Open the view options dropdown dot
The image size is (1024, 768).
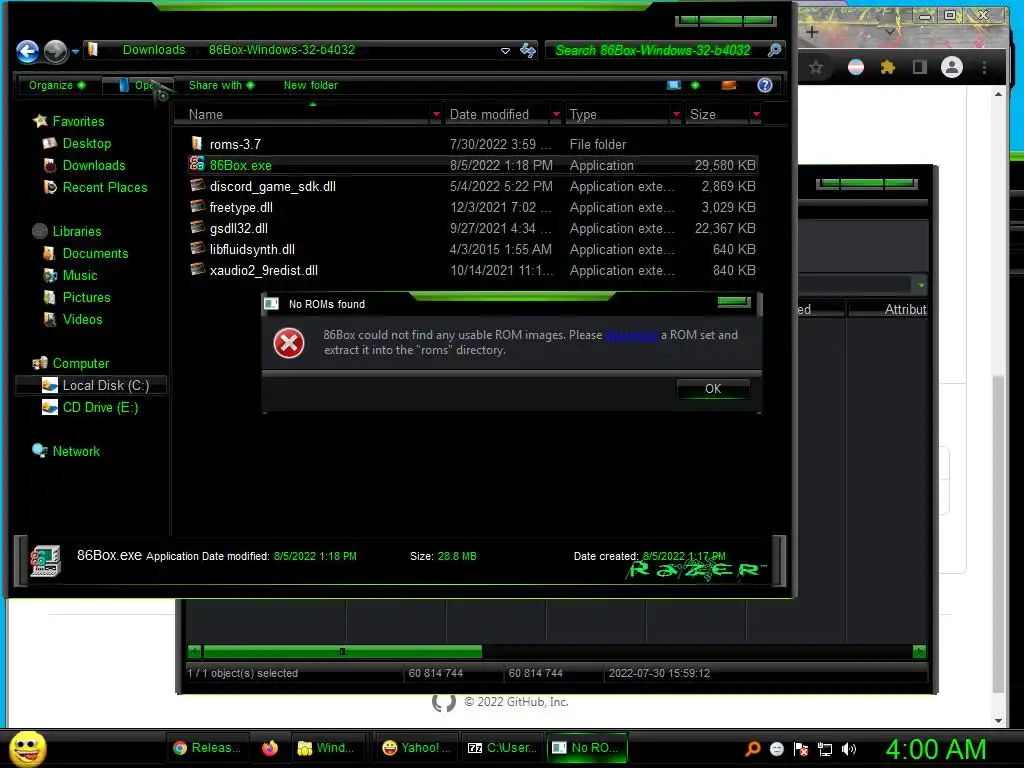point(695,86)
